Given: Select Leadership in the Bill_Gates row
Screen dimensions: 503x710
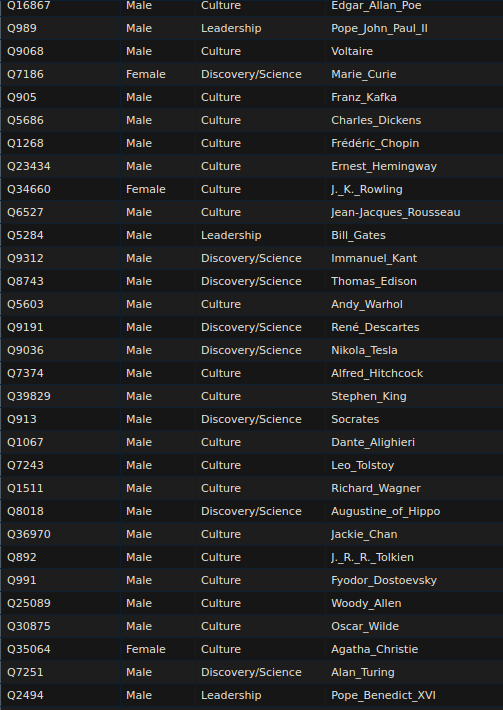Looking at the screenshot, I should [x=260, y=235].
